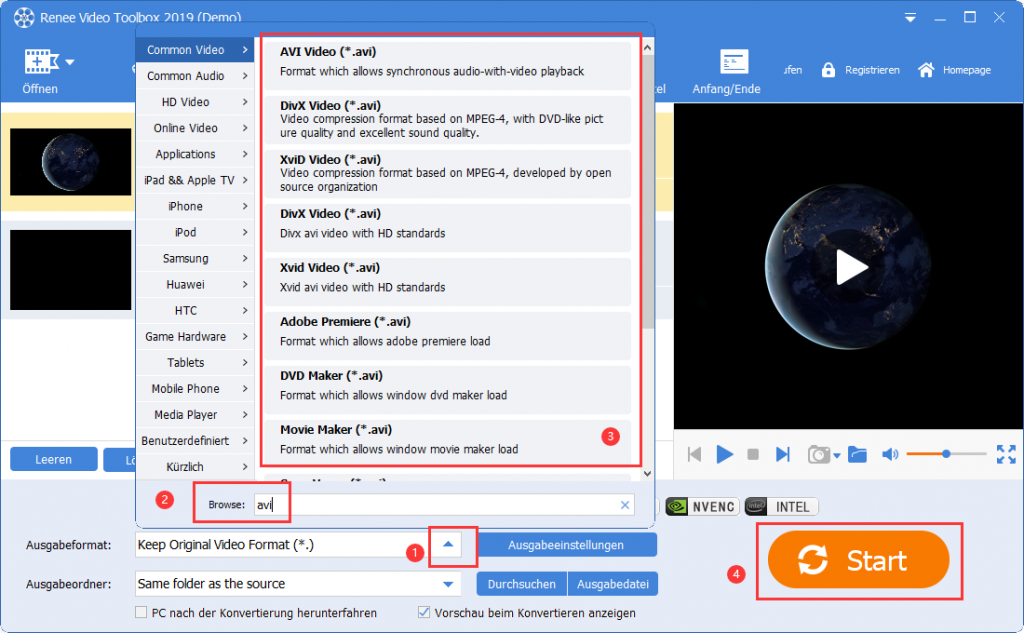Choose Movie Maker (*.avi) format
Screen dimensions: 1024x633
click(447, 444)
